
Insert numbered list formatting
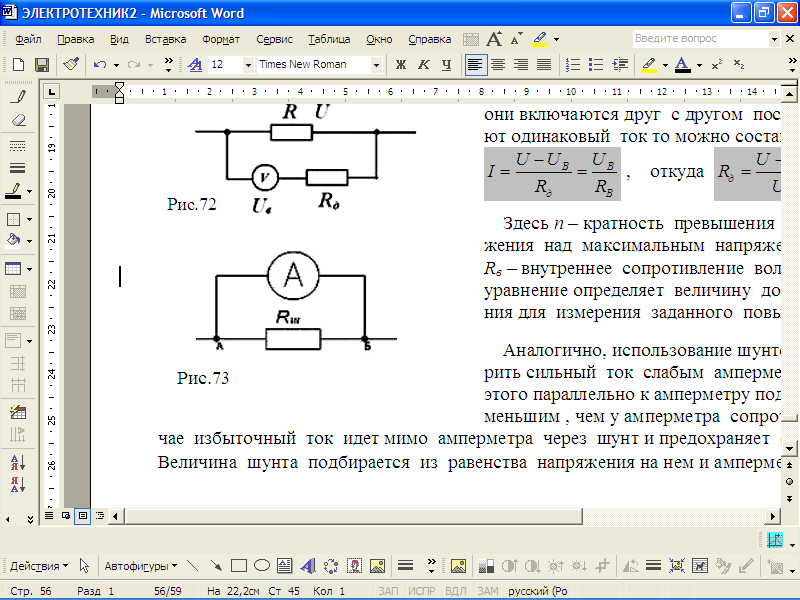573,64
